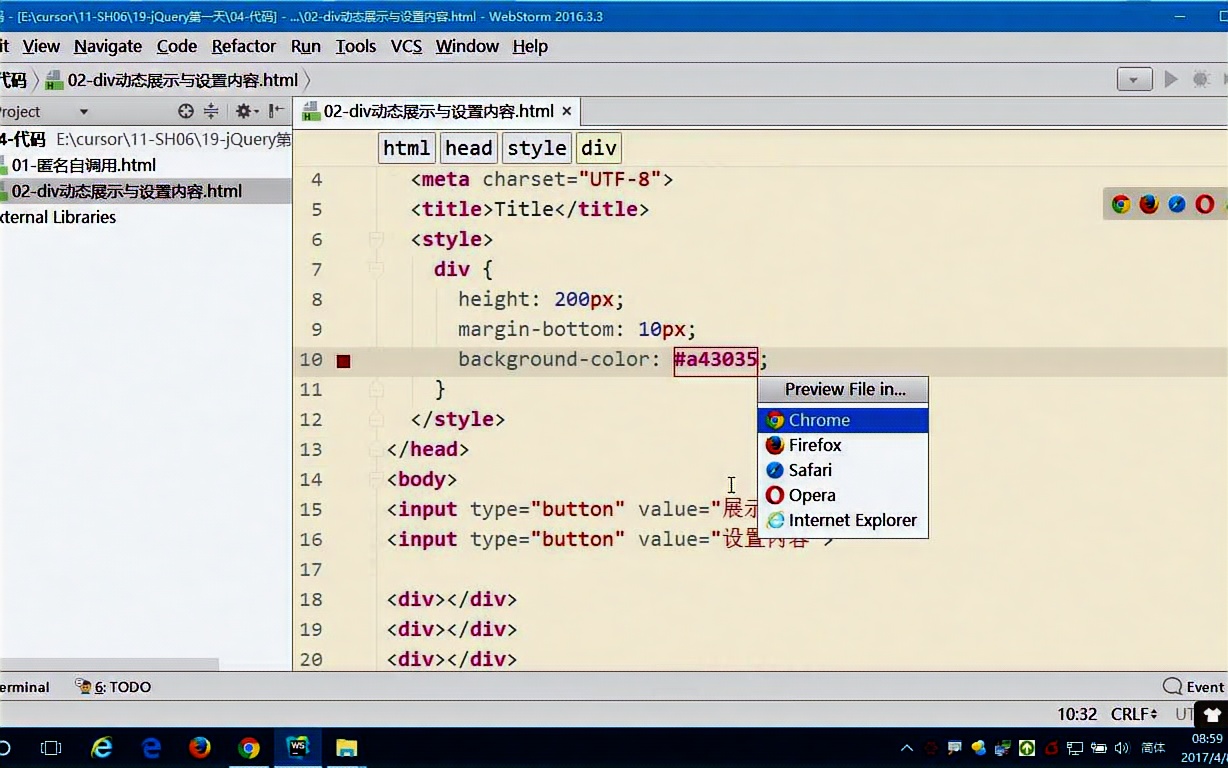Choose Firefox in Preview File popup
The height and width of the screenshot is (768, 1228).
[843, 445]
